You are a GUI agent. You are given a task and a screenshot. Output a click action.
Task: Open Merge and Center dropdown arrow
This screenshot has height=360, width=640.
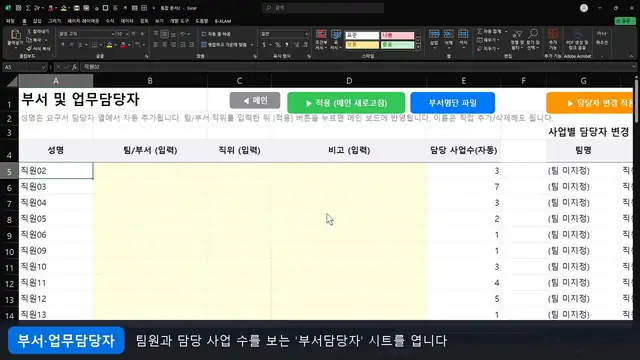(x=252, y=45)
